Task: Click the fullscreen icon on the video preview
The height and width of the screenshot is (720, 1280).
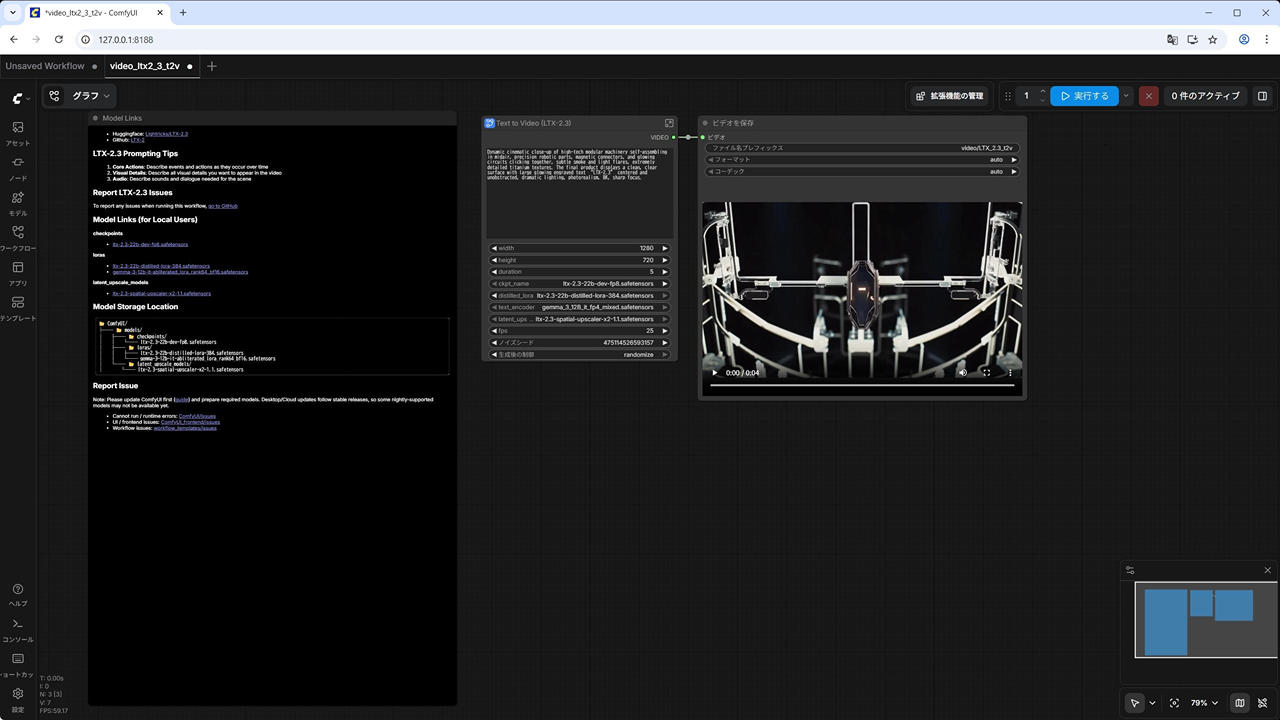Action: pos(986,373)
